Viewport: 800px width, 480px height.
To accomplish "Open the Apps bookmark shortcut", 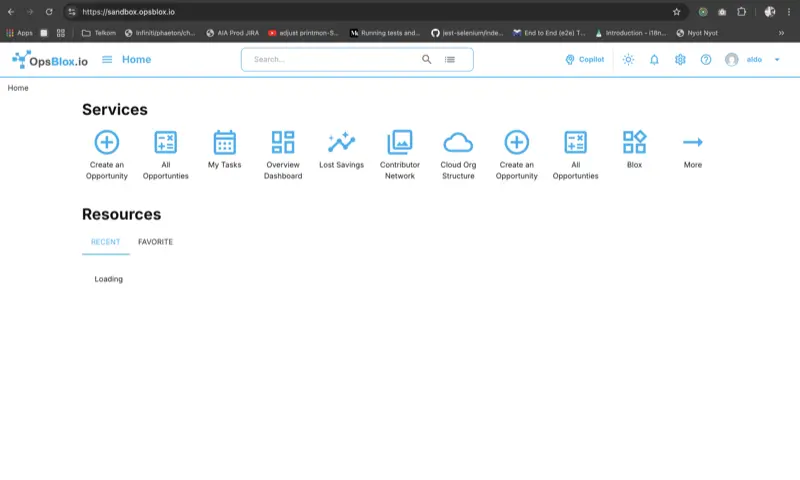I will coord(19,33).
